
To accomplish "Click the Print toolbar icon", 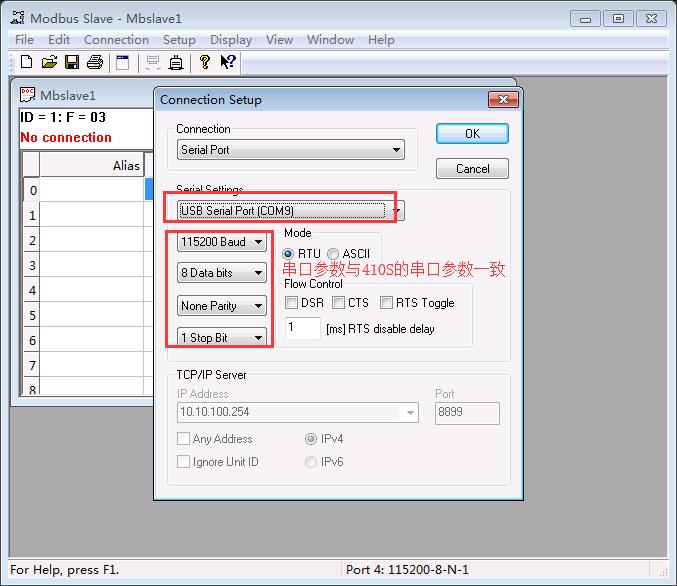I will click(95, 63).
